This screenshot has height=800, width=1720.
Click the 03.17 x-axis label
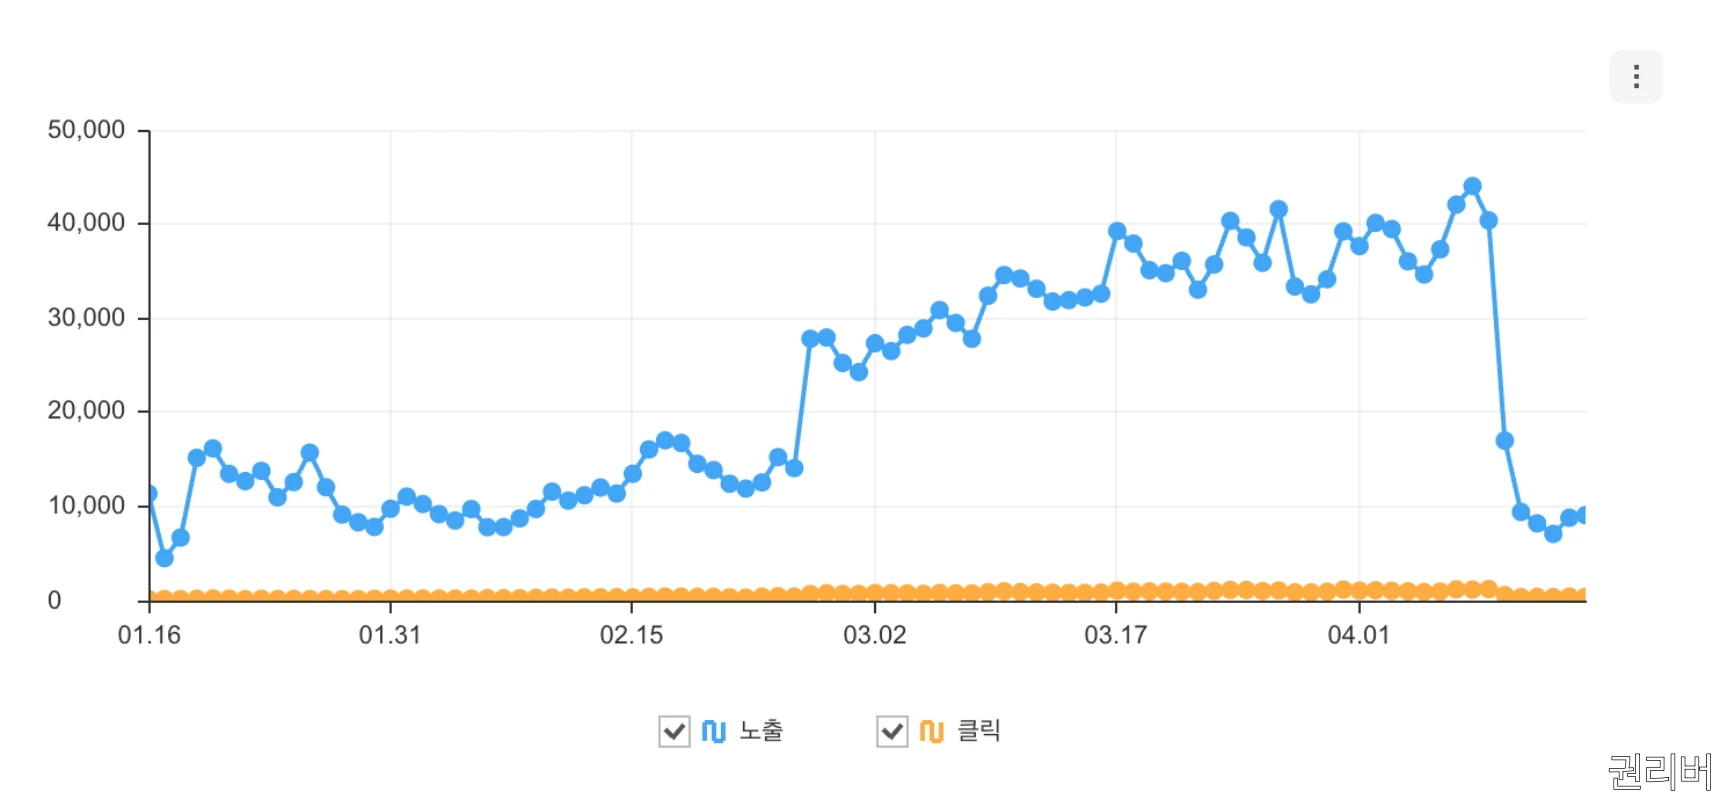click(x=1119, y=634)
